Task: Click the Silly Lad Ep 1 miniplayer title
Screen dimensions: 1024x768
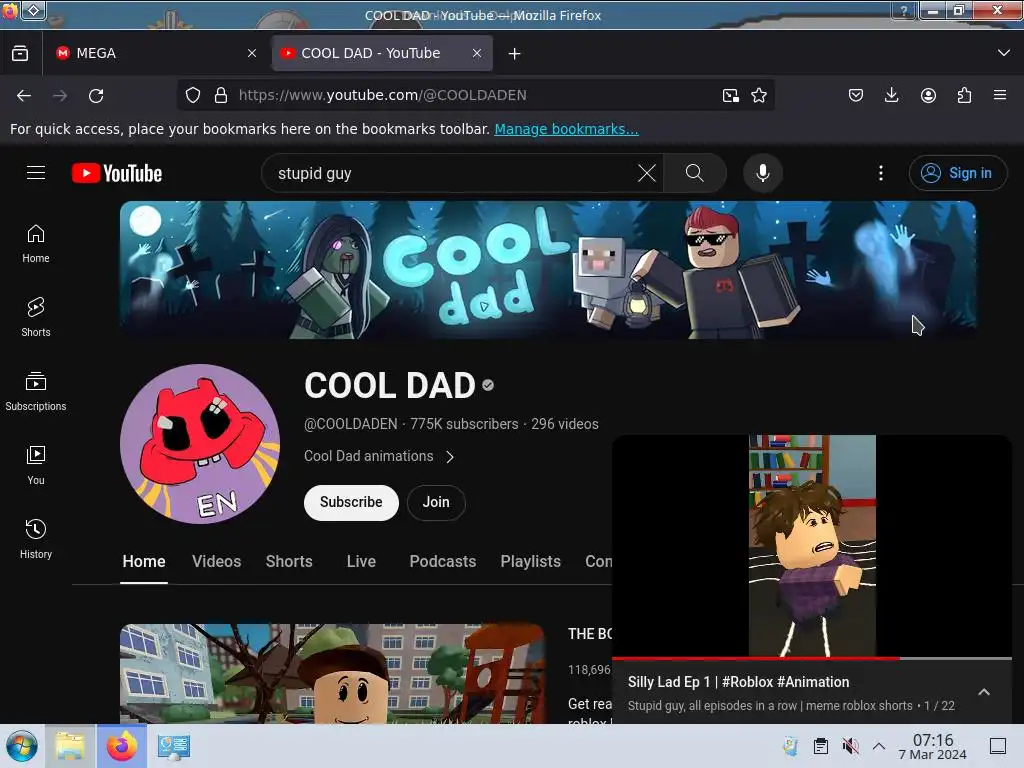Action: coord(739,682)
